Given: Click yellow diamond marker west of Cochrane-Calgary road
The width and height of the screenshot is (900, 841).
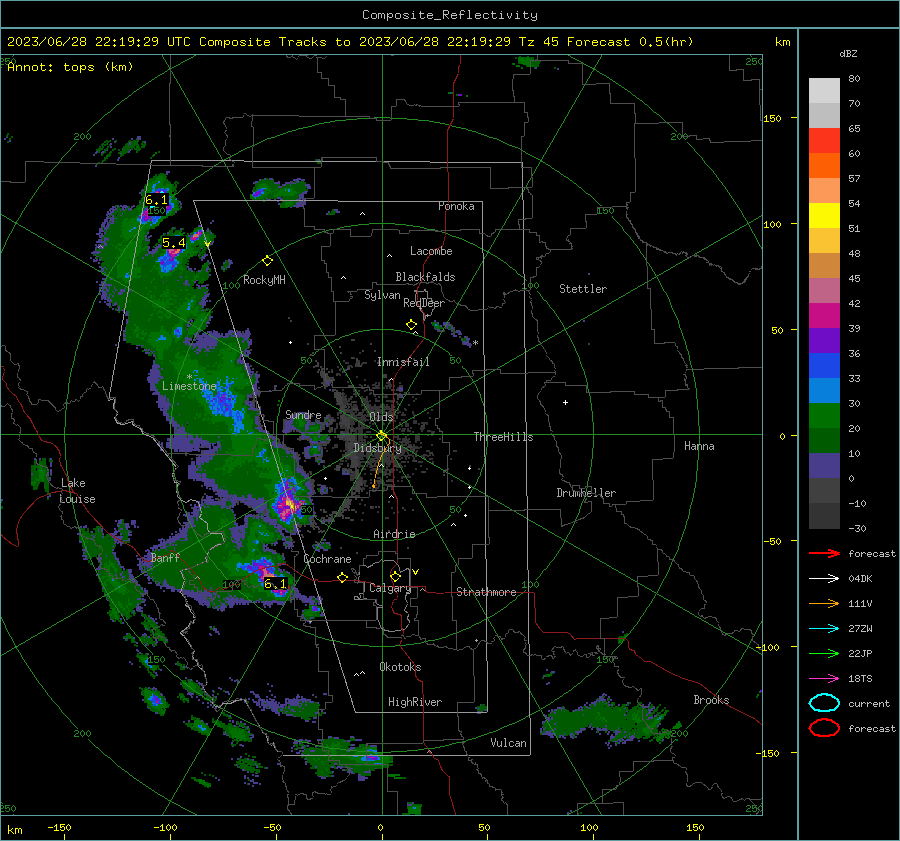Looking at the screenshot, I should coord(343,577).
